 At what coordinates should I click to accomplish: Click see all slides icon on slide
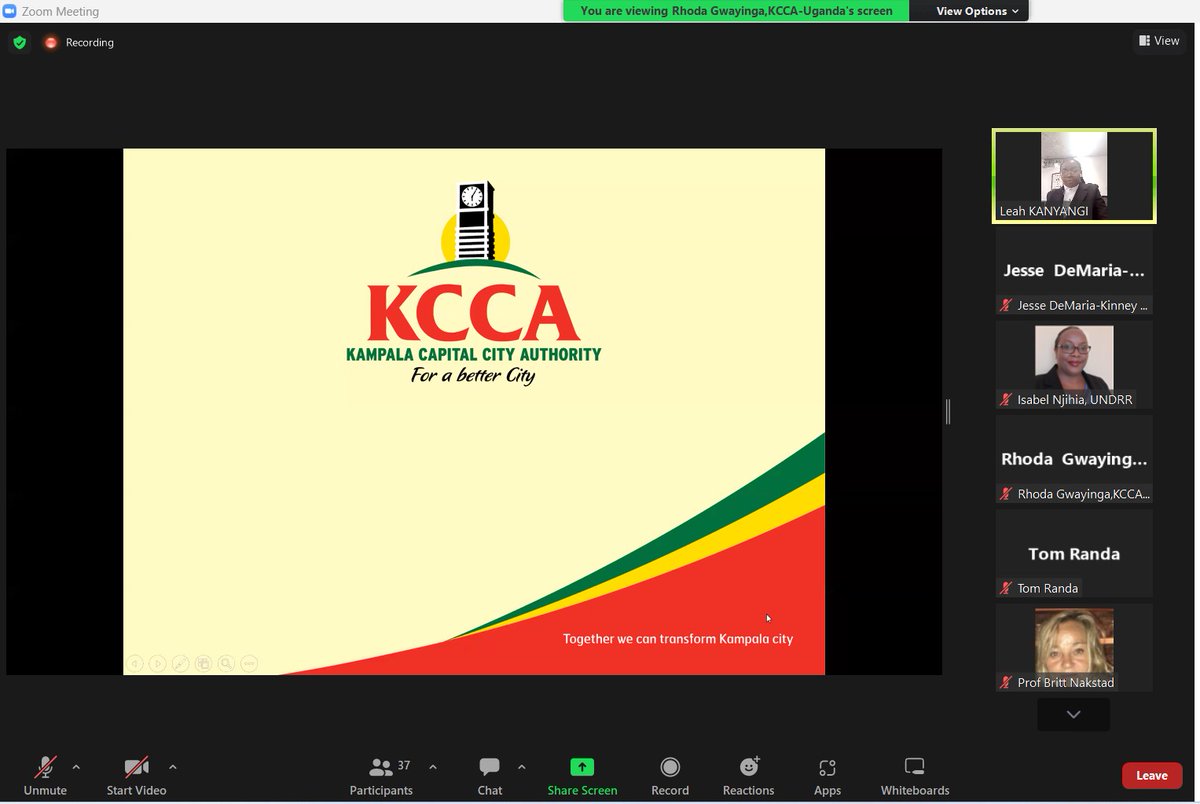(x=204, y=663)
